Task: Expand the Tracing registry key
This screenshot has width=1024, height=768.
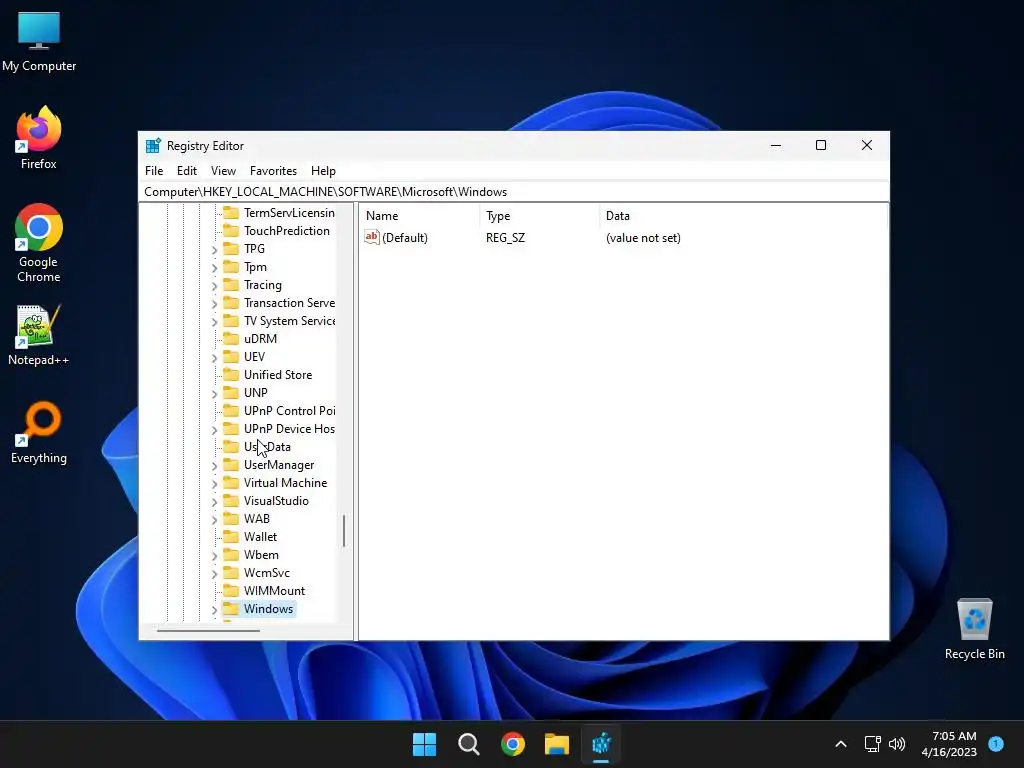Action: (x=214, y=285)
